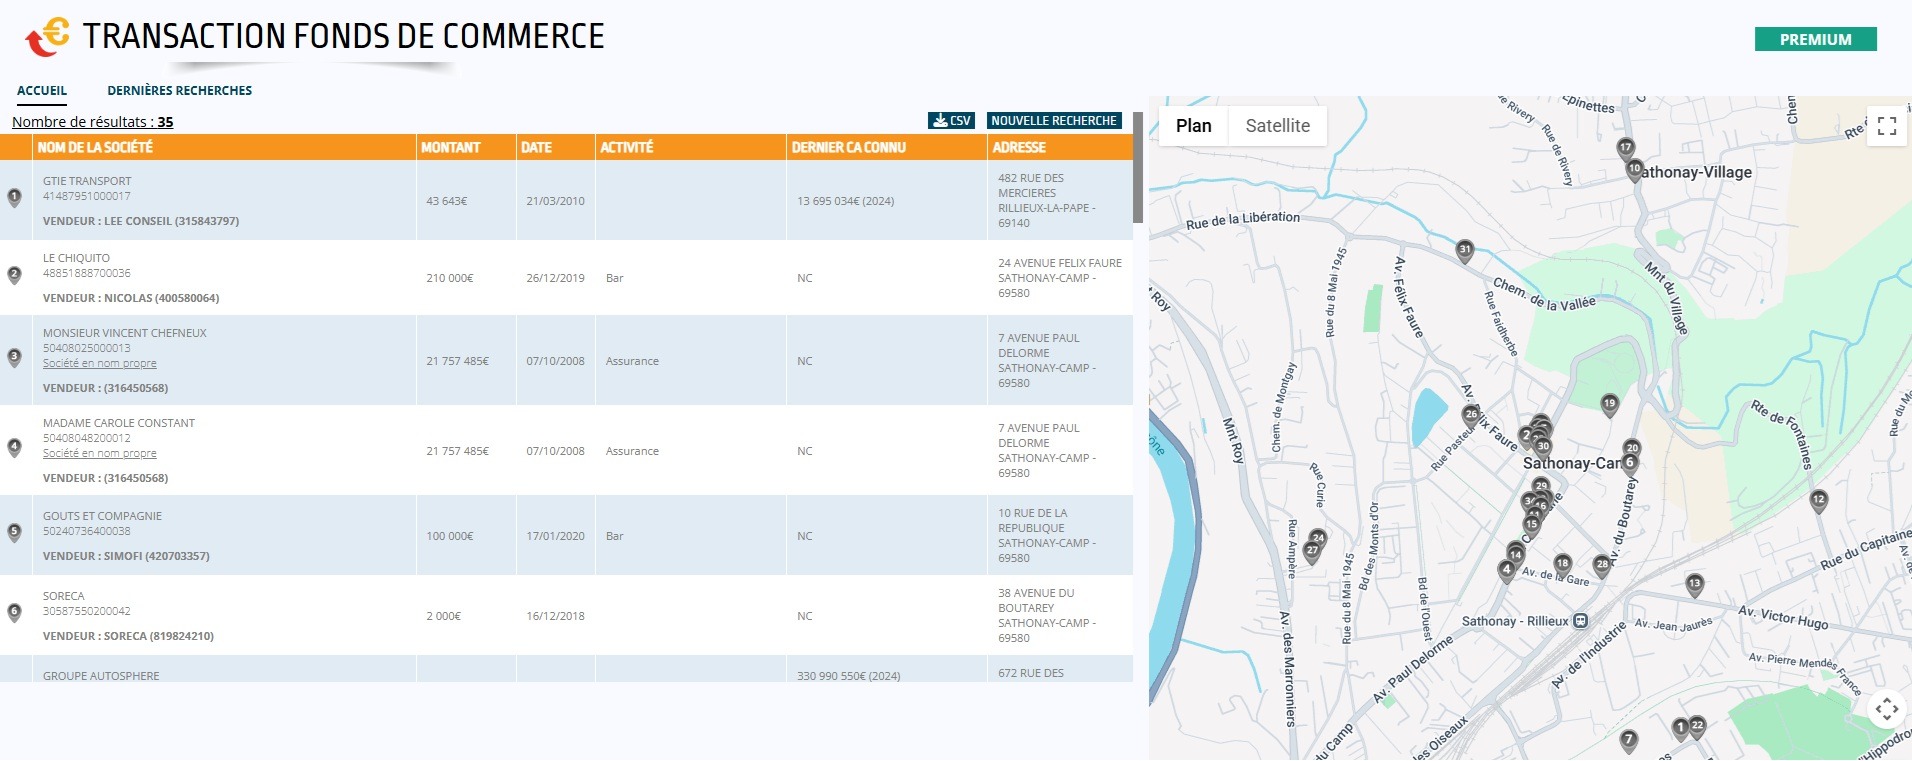
Task: Select map pin 19 on the map
Action: [1609, 405]
